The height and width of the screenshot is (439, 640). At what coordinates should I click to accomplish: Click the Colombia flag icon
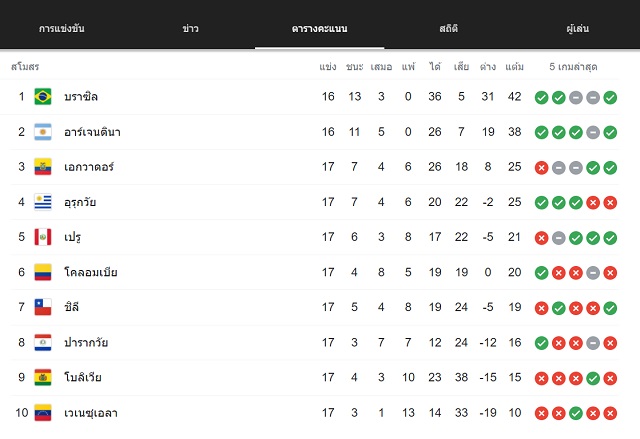[x=43, y=272]
